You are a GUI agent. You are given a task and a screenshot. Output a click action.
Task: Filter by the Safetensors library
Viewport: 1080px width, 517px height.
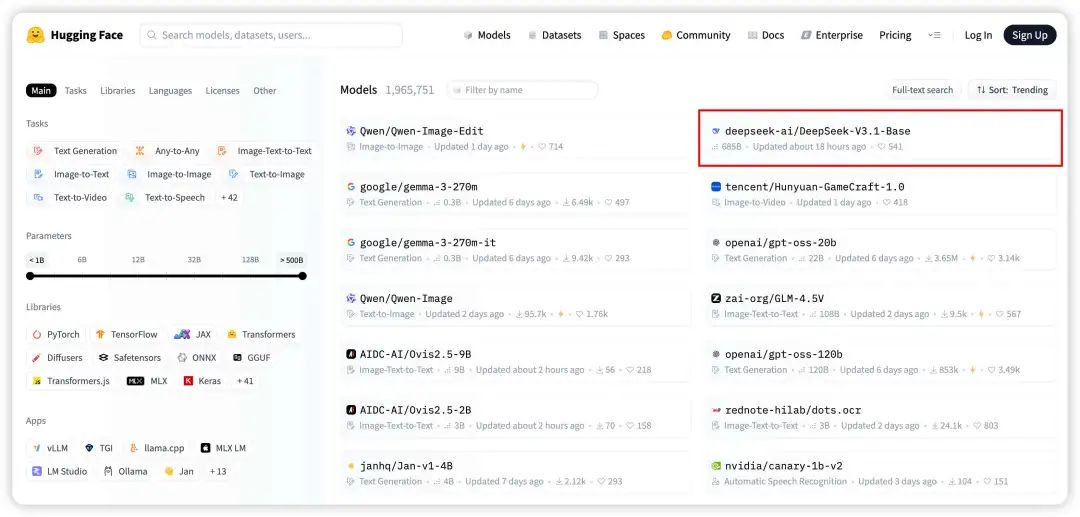(x=129, y=358)
